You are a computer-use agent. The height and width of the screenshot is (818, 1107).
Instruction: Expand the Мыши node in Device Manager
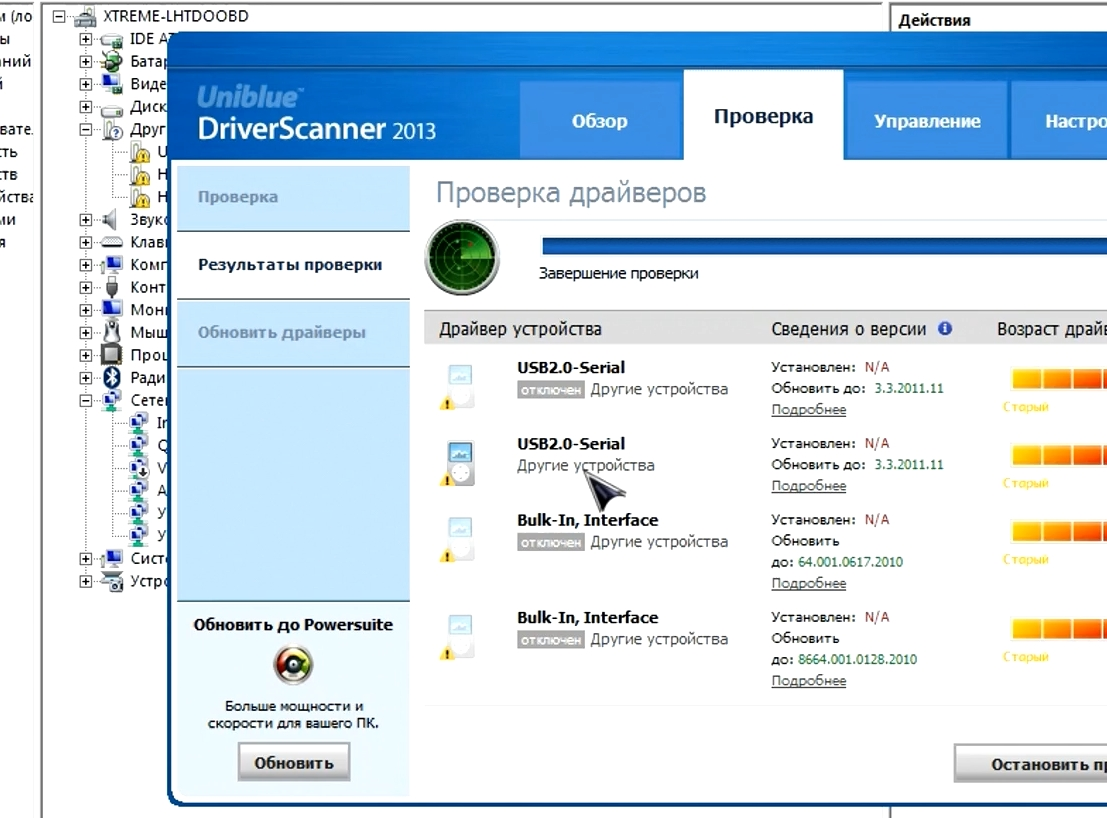pyautogui.click(x=85, y=332)
